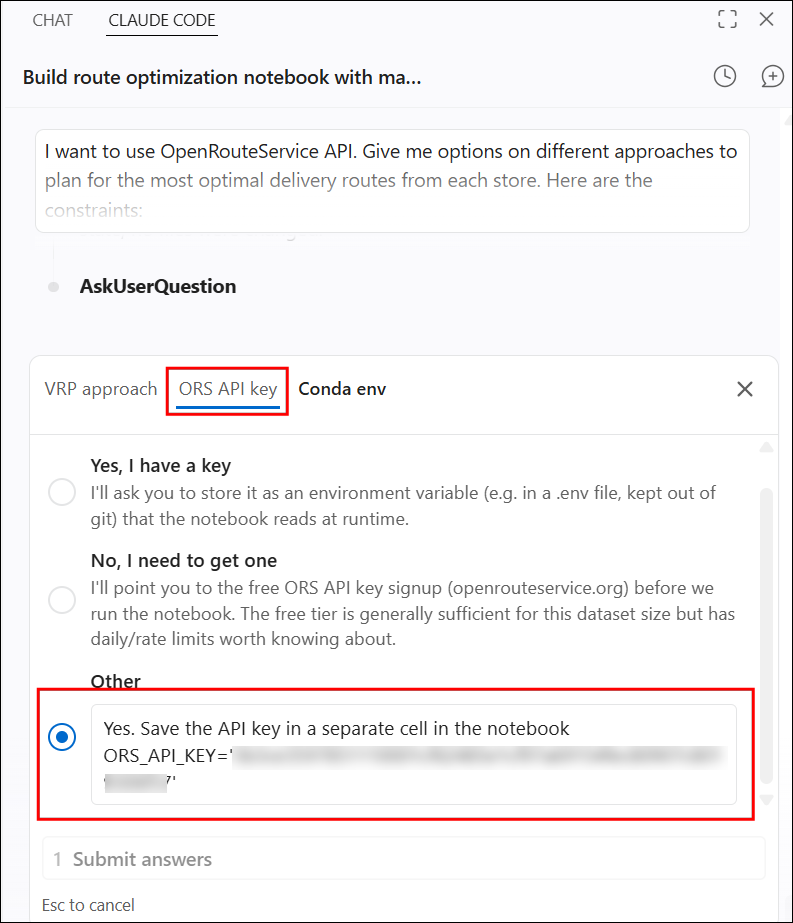Close the Claude Code panel
793x923 pixels.
point(766,19)
